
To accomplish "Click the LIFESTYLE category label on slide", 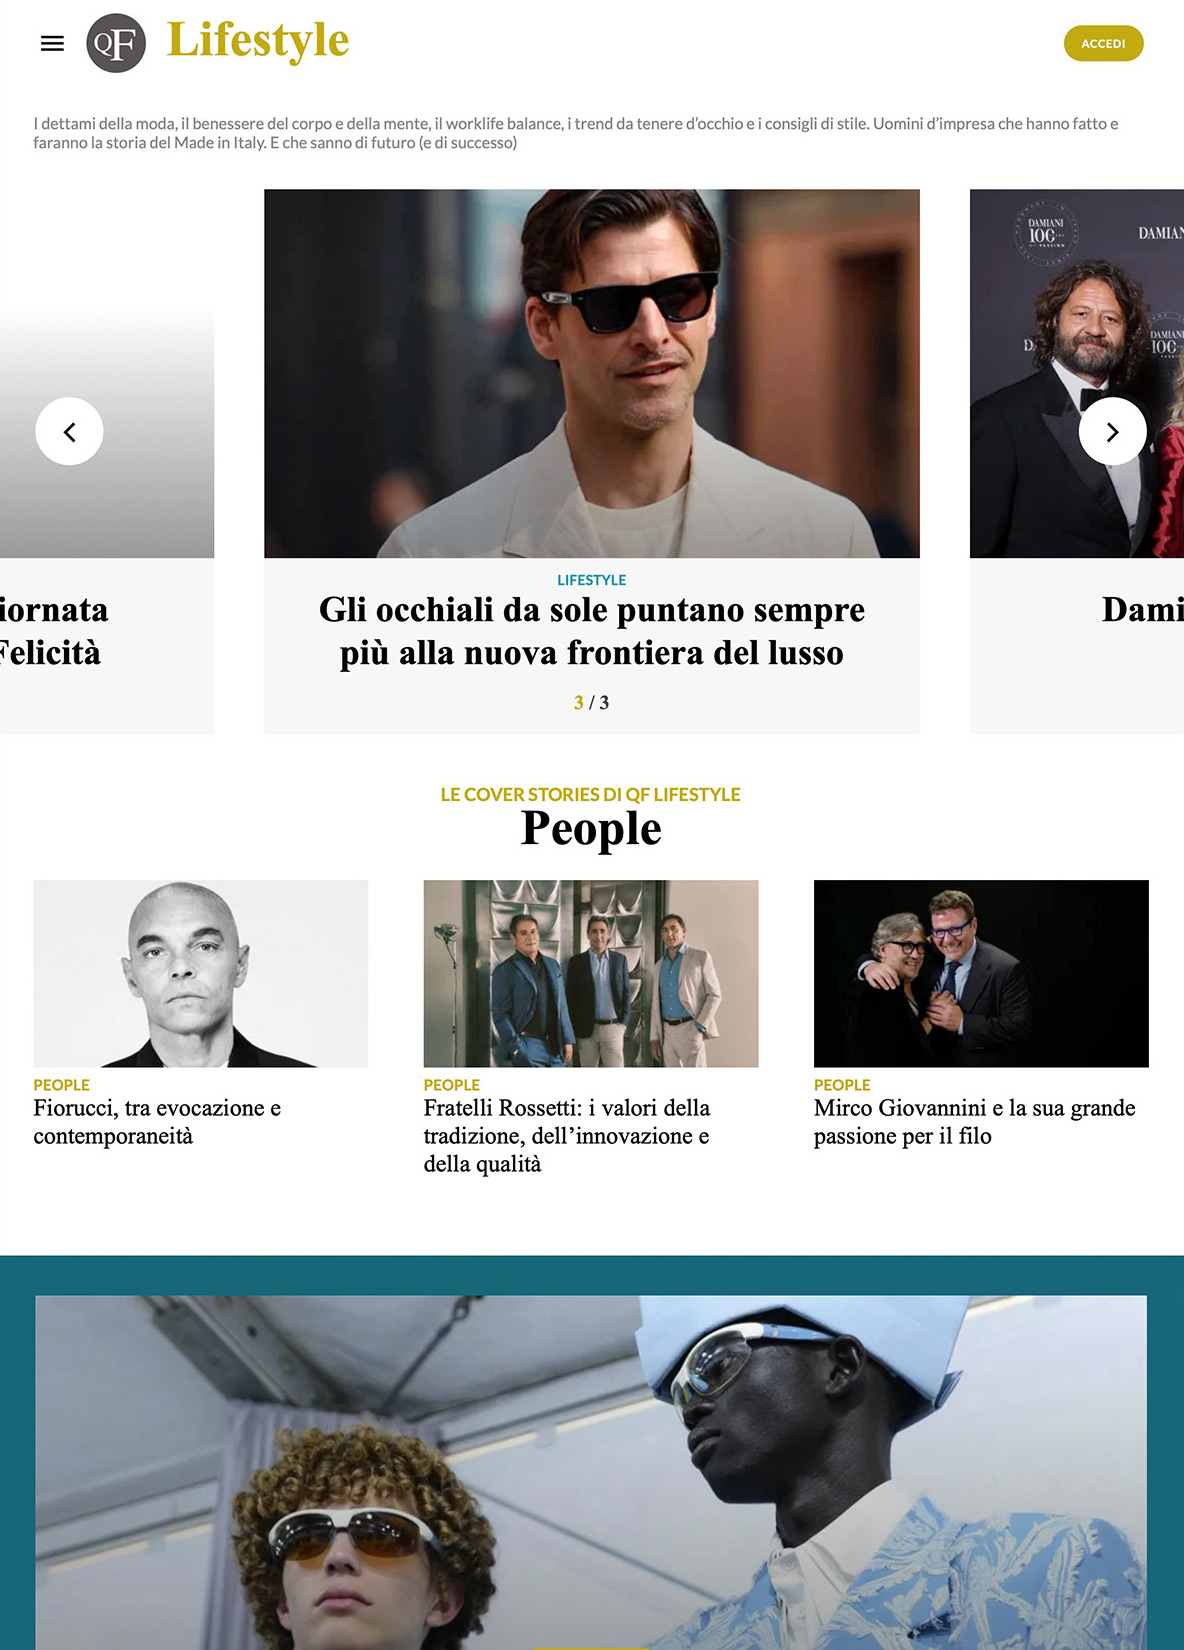I will pos(592,580).
